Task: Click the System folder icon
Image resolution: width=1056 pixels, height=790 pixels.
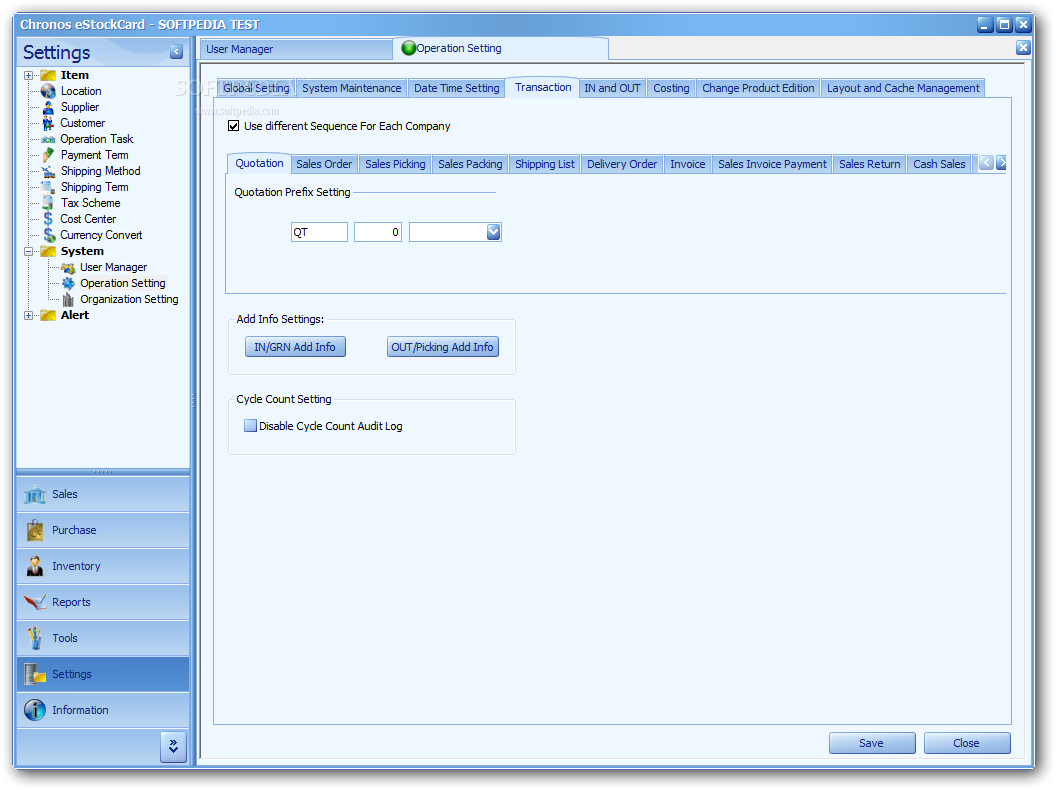Action: click(x=48, y=251)
